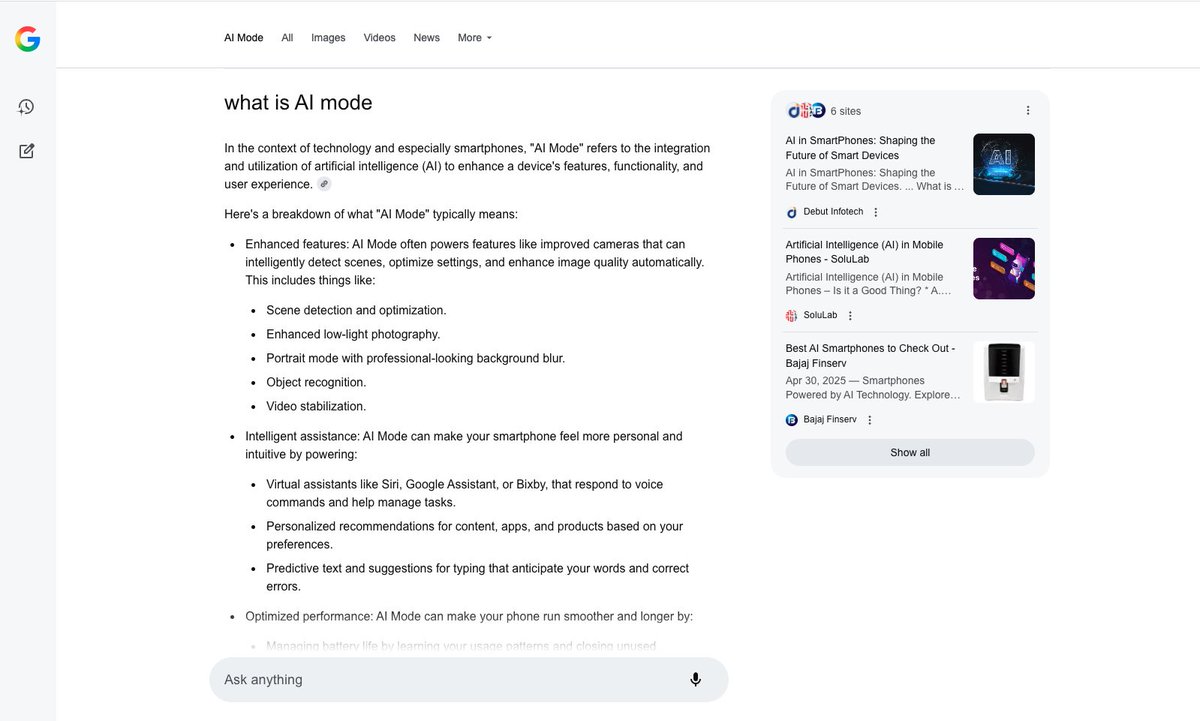Click the 'Virtual assistants like Siri' bullet
The image size is (1200, 721).
click(x=464, y=493)
